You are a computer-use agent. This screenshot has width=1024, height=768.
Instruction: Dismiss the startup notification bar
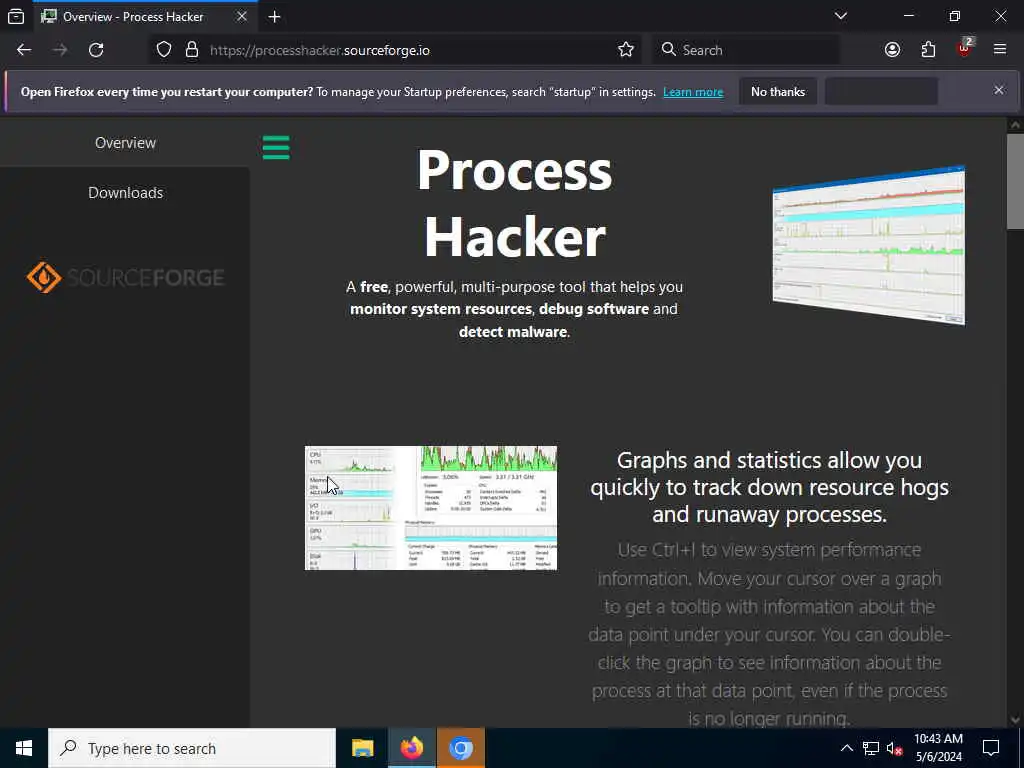pos(999,90)
